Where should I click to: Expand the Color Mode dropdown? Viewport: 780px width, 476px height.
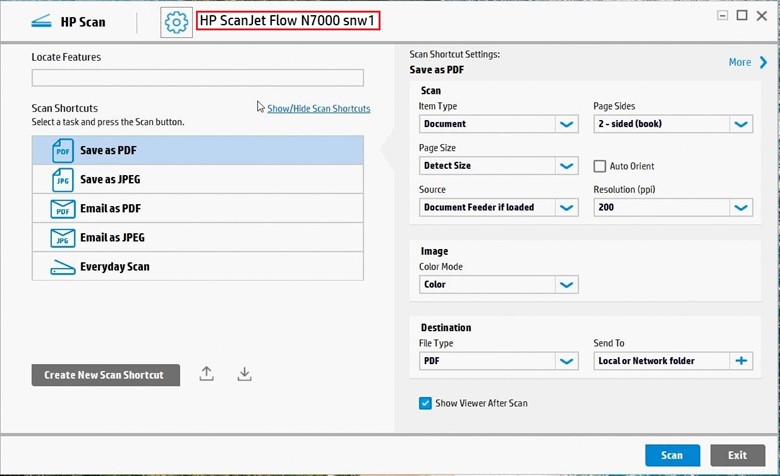point(567,285)
